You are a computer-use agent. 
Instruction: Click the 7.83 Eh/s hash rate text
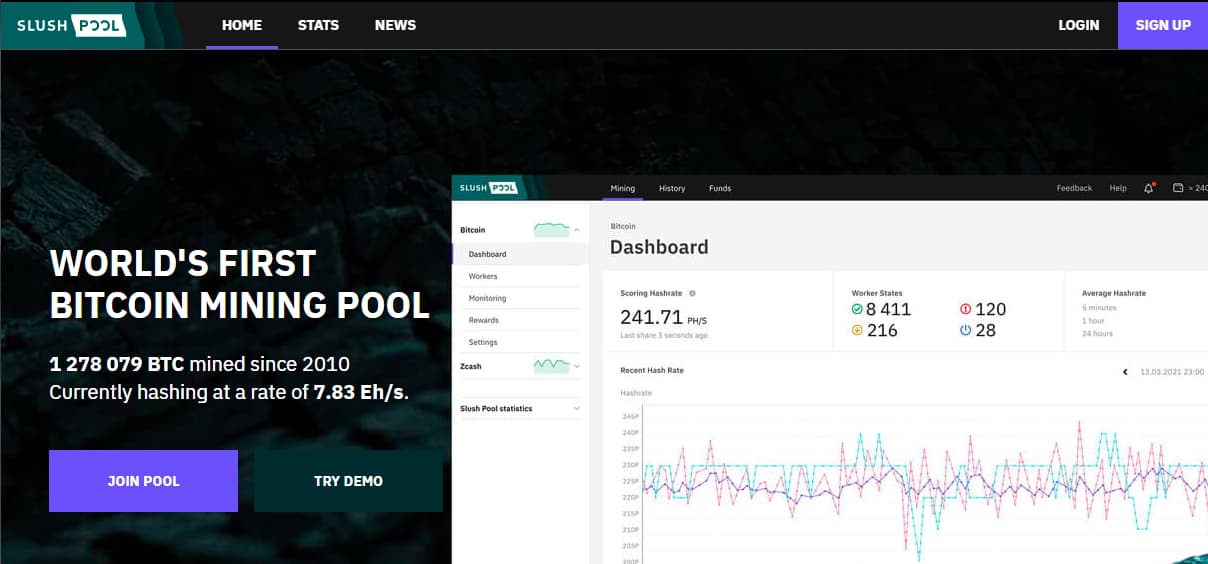click(360, 392)
